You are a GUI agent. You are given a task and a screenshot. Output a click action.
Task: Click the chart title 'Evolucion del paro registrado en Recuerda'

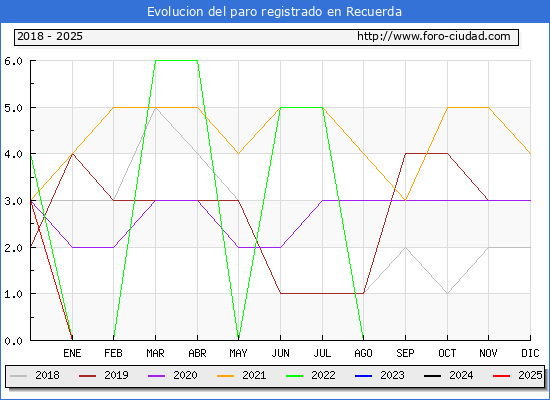click(x=274, y=12)
